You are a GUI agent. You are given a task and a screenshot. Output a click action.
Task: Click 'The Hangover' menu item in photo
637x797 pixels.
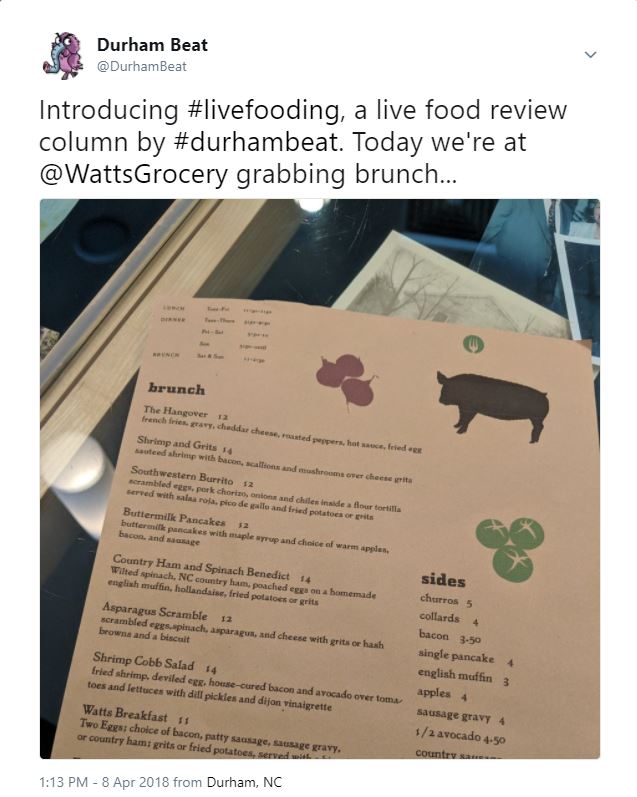coord(177,411)
